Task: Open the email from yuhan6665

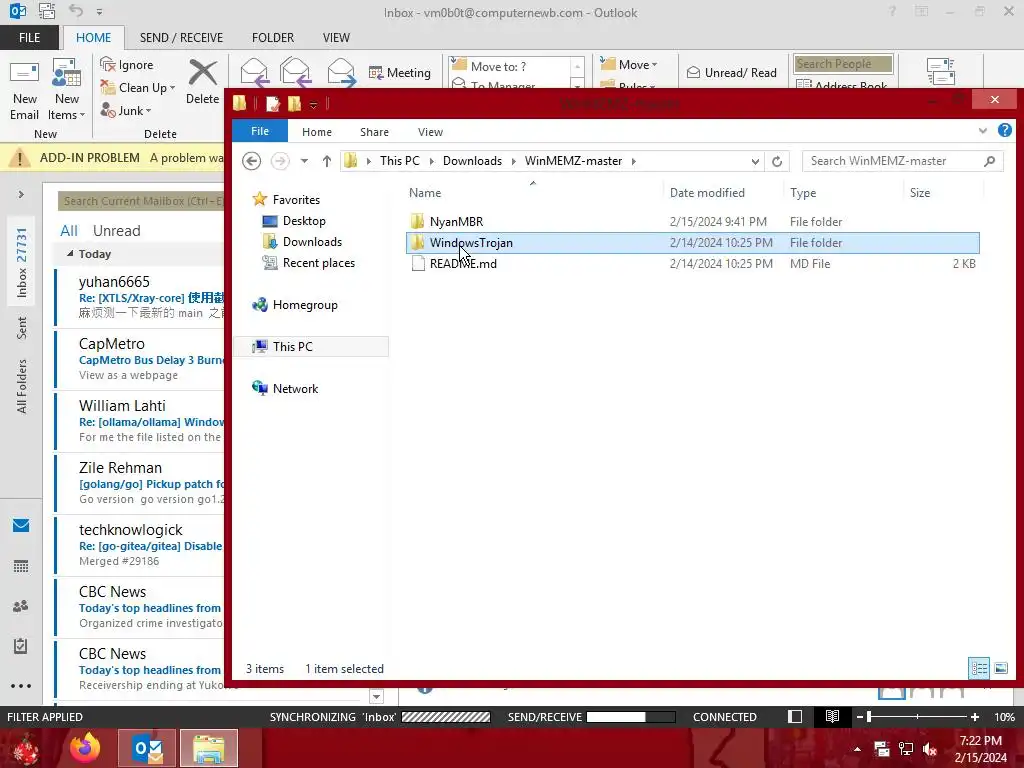Action: coord(140,298)
